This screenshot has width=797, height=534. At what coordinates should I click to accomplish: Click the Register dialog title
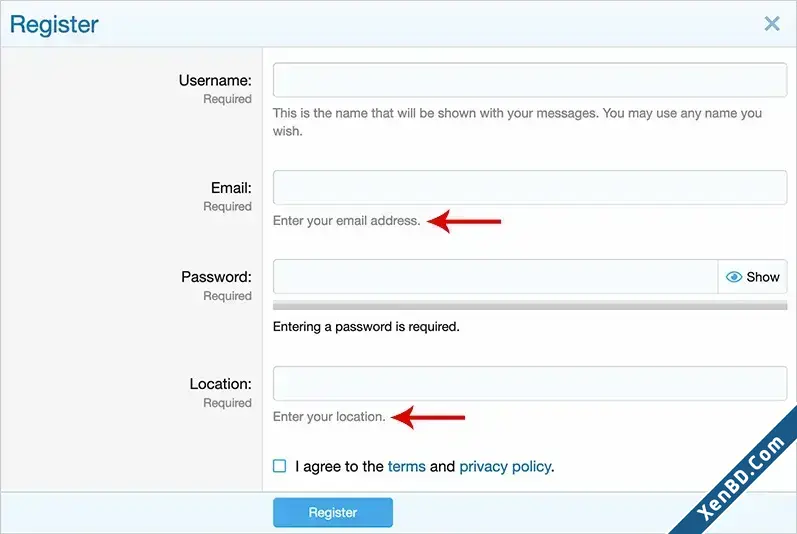[54, 24]
